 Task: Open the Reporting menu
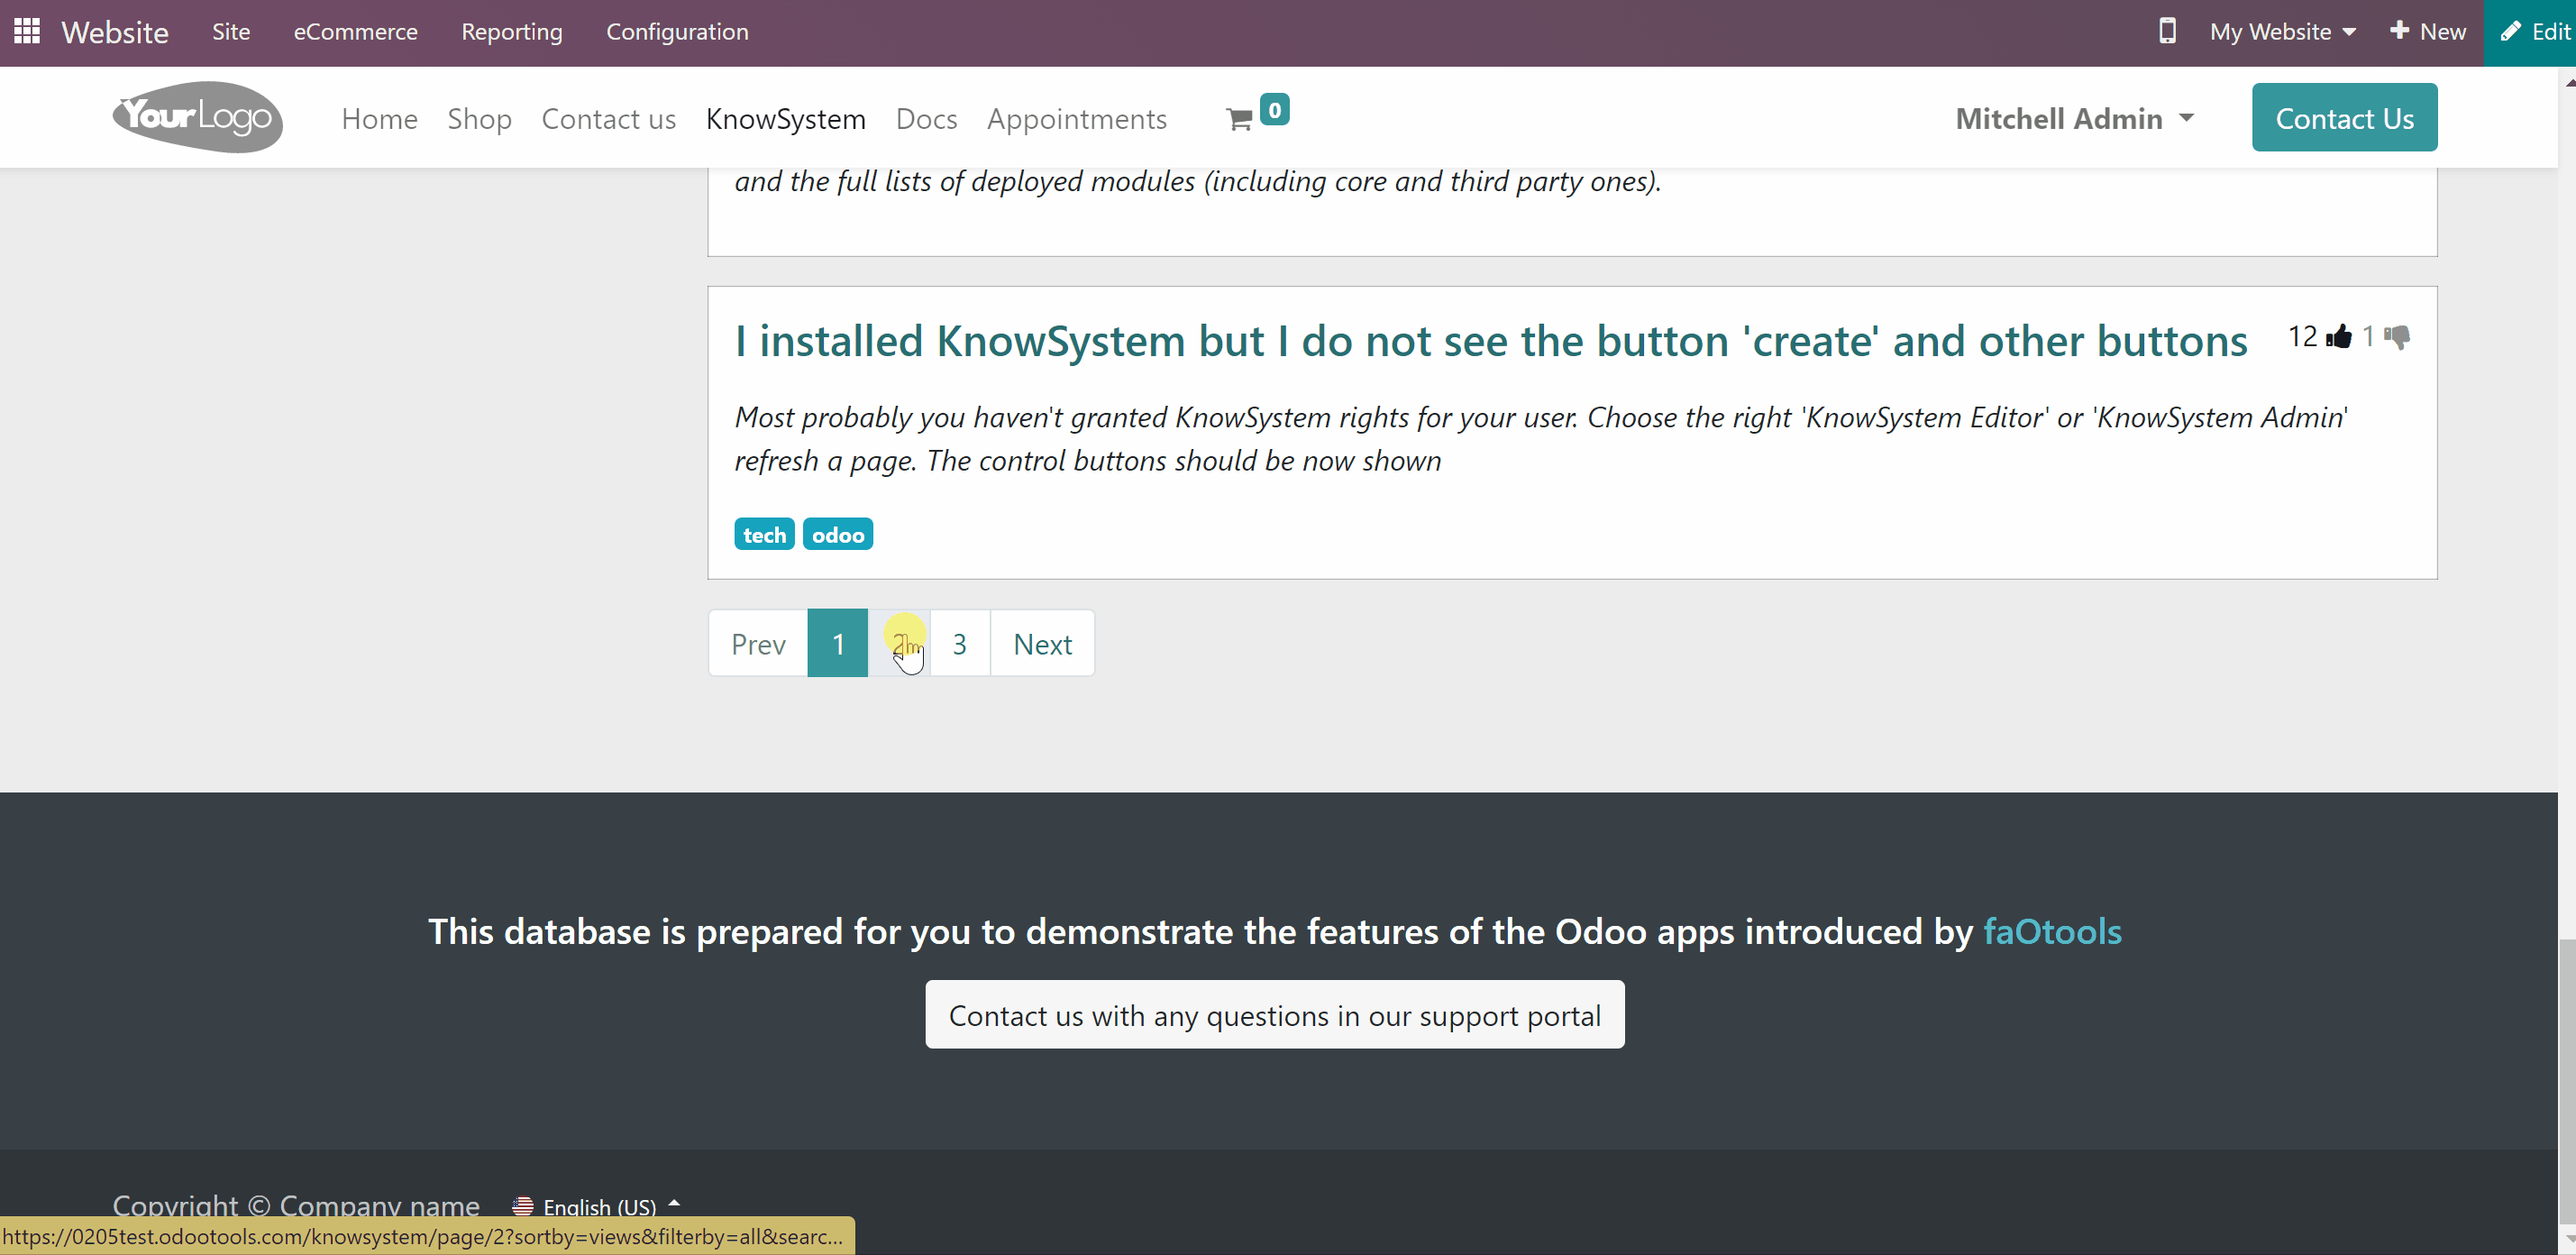point(512,32)
